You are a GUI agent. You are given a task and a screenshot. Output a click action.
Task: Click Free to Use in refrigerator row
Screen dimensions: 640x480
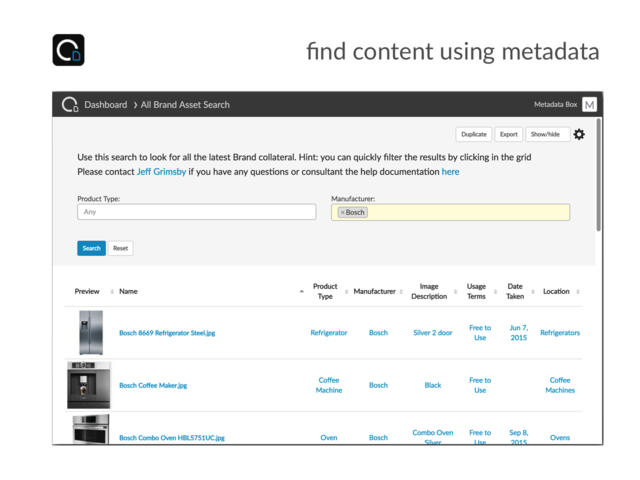tap(480, 333)
